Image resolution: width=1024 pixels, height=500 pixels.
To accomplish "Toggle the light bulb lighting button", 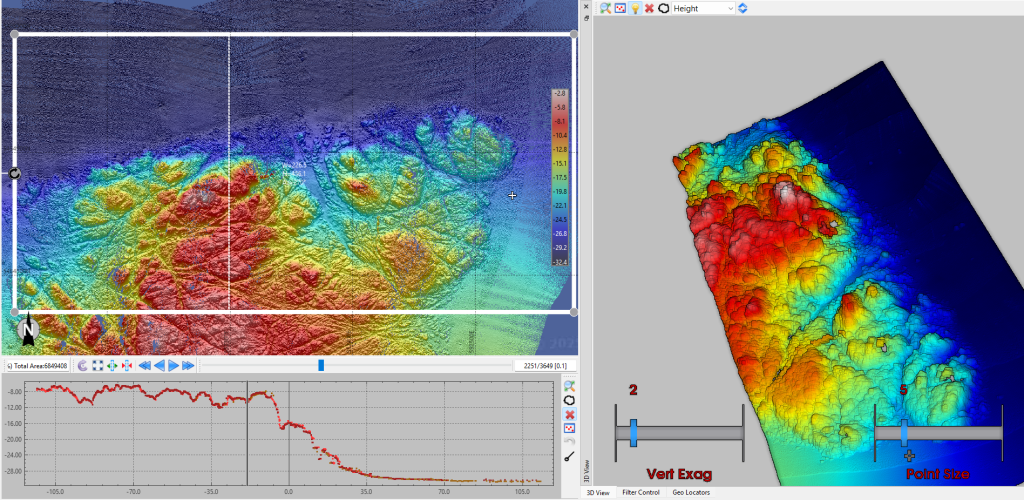I will pos(634,8).
